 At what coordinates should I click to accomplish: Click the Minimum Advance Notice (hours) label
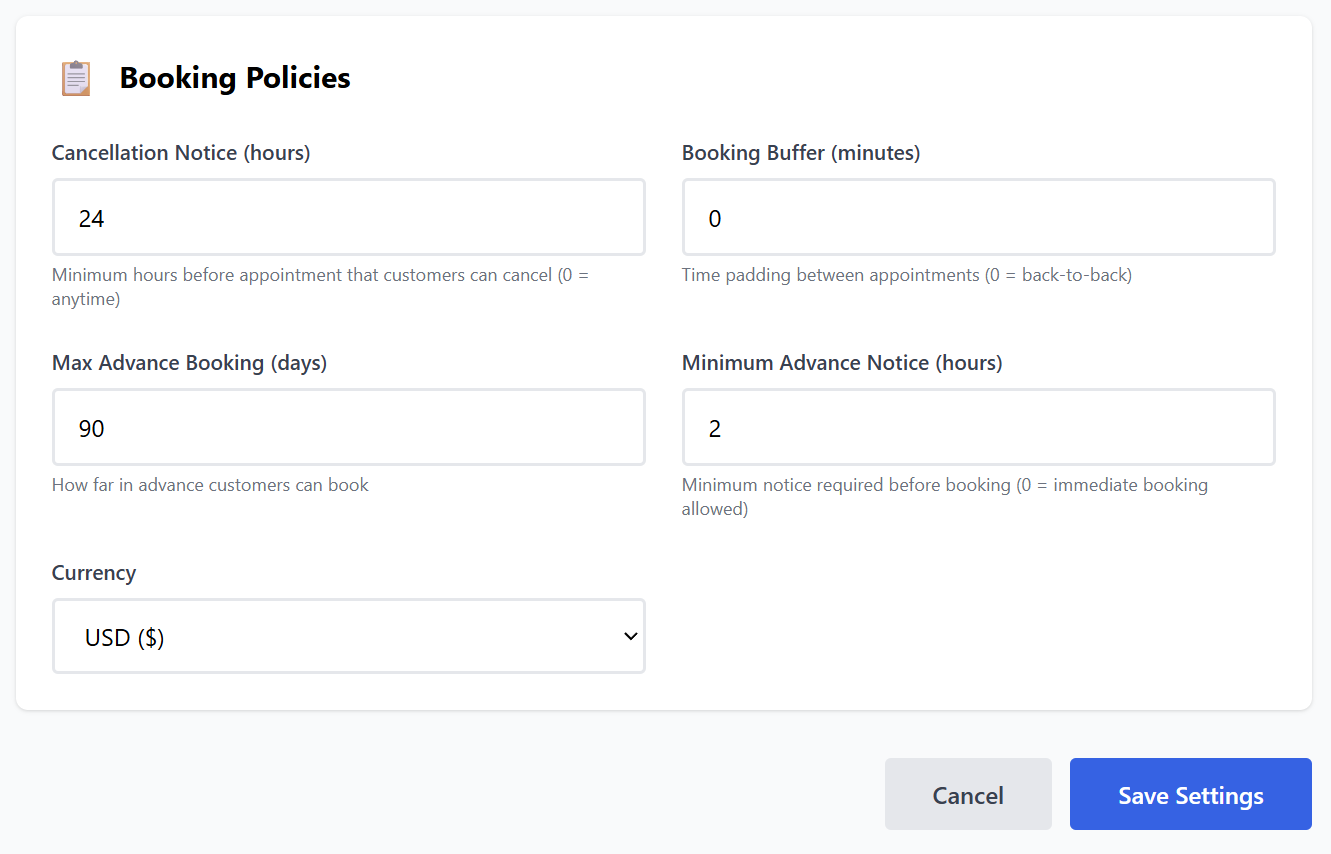click(841, 363)
